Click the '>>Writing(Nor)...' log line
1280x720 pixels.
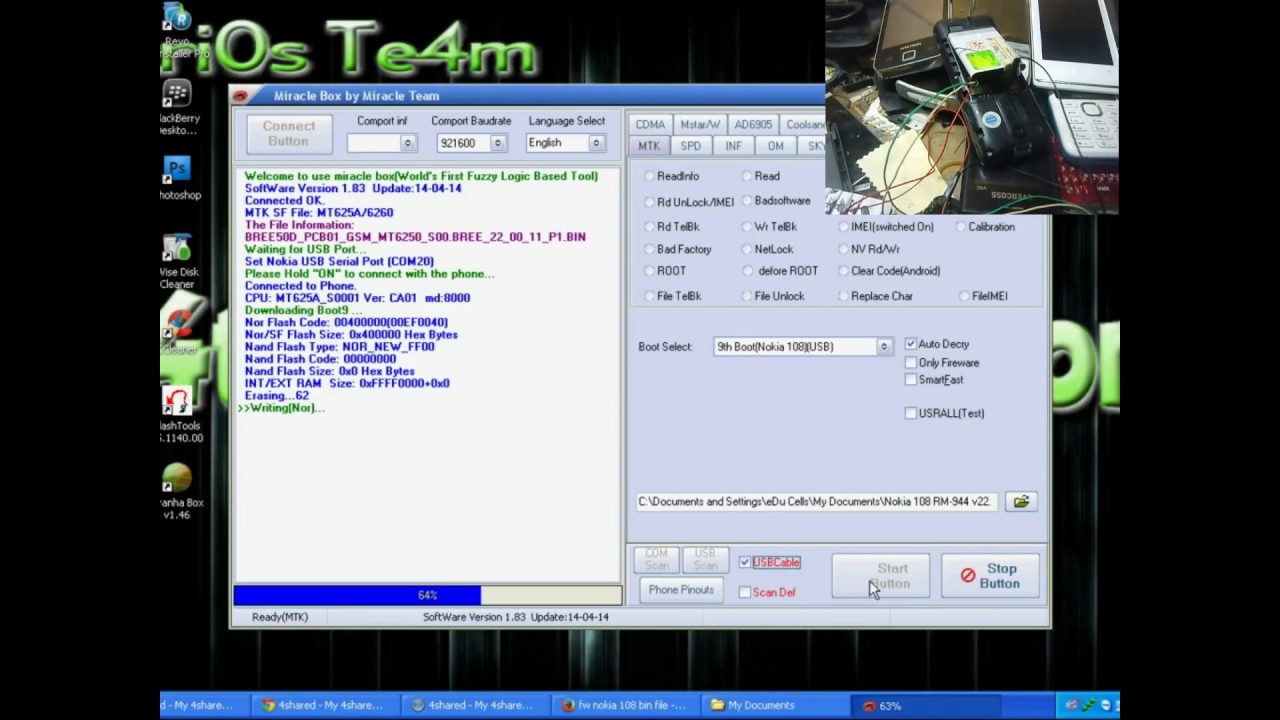pyautogui.click(x=282, y=408)
